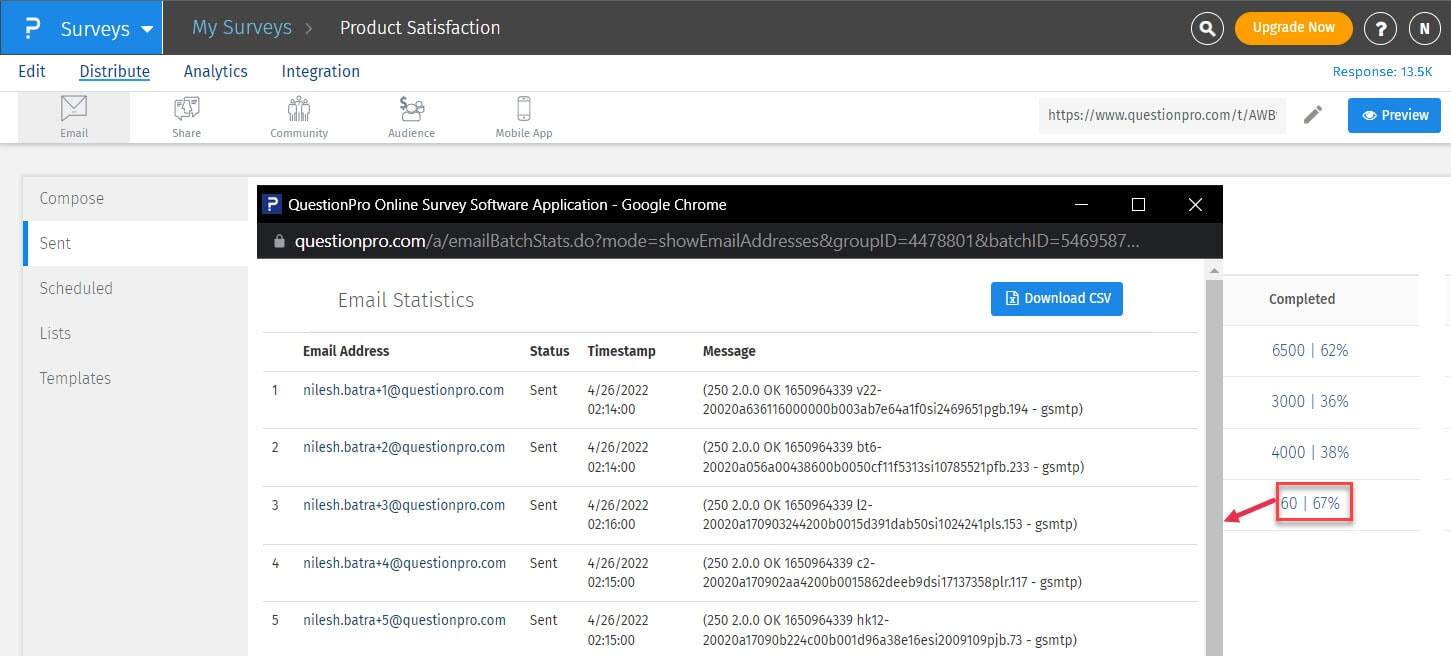The image size is (1451, 656).
Task: Go to the Edit tab
Action: pyautogui.click(x=32, y=71)
